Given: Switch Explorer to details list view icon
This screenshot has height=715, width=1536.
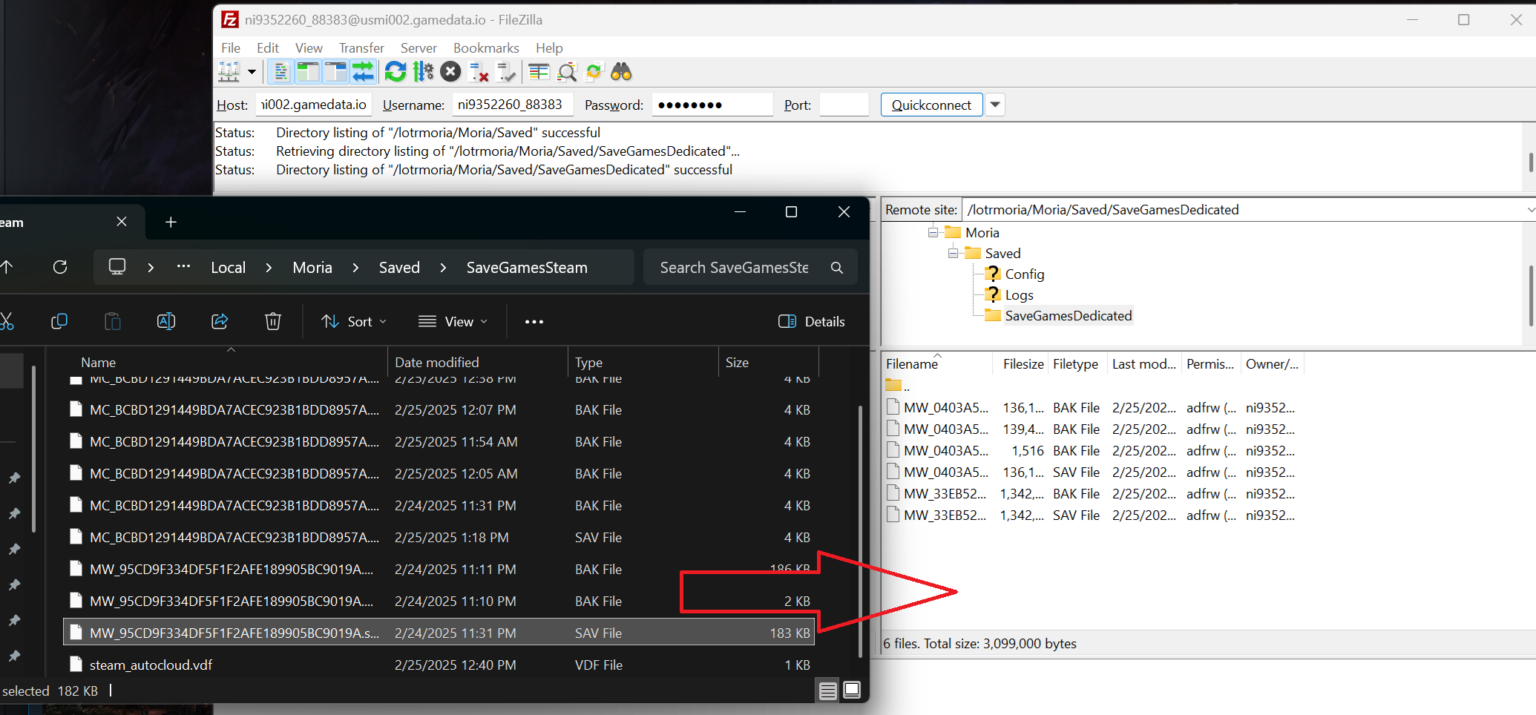Looking at the screenshot, I should [828, 690].
